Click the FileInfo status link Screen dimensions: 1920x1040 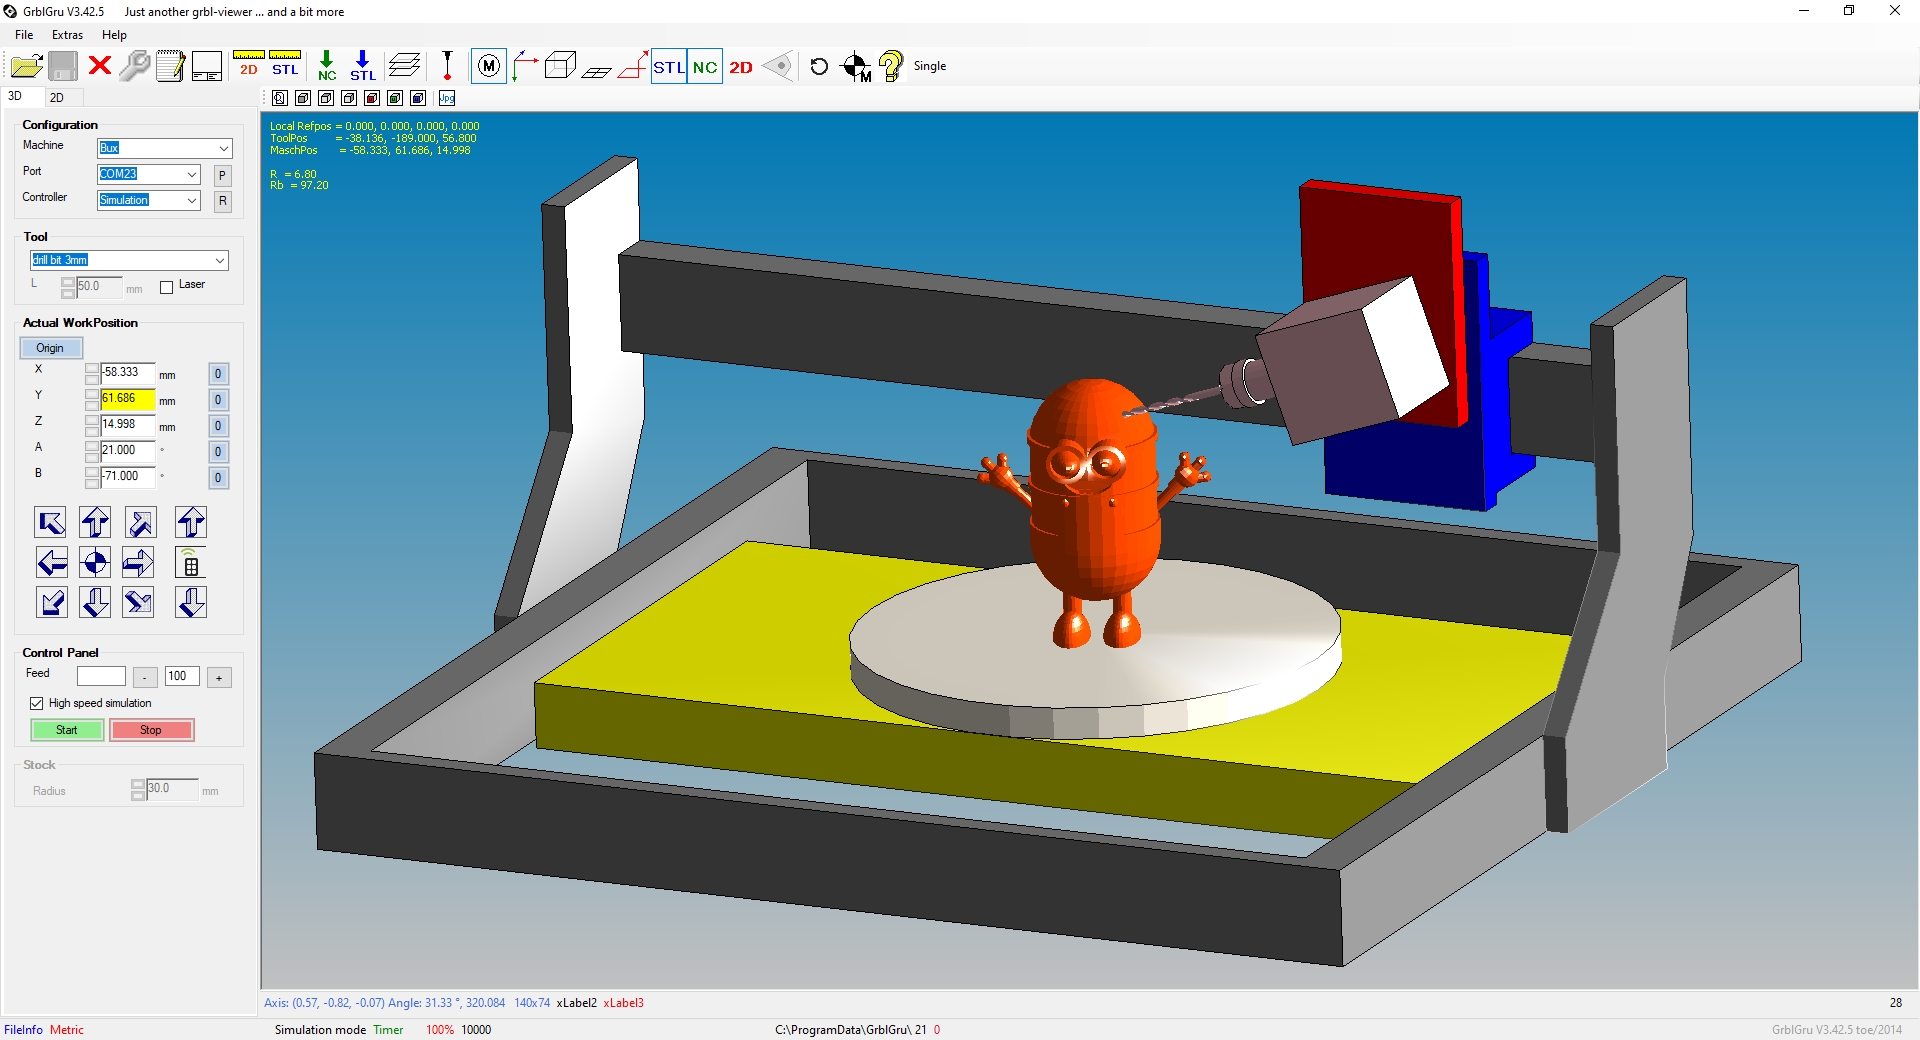click(23, 1030)
